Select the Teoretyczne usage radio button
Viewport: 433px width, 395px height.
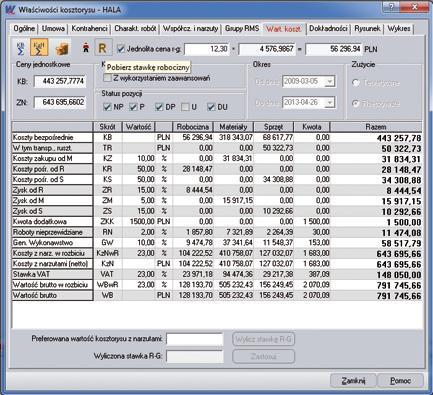tap(356, 83)
